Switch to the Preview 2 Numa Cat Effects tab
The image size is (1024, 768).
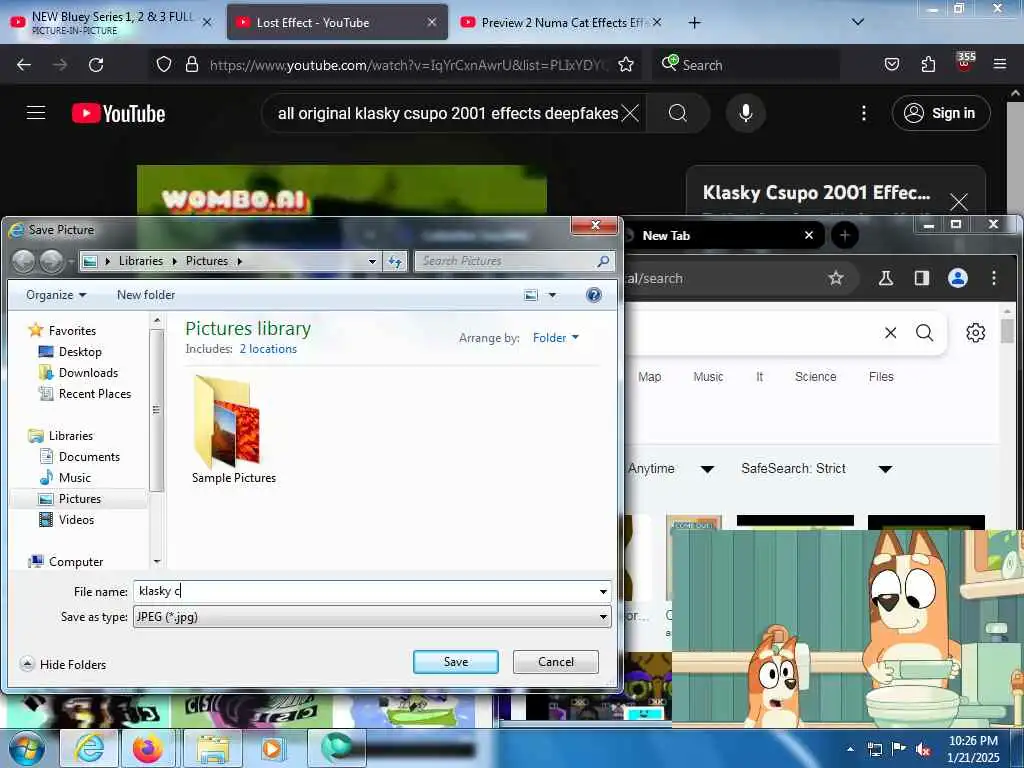(x=564, y=22)
